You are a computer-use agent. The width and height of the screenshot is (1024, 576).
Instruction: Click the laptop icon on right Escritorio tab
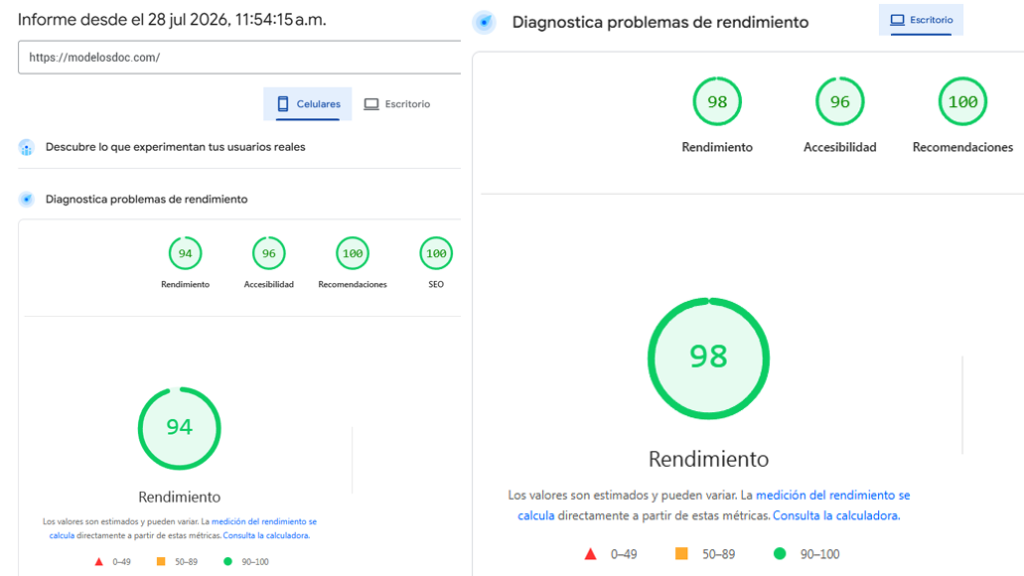point(897,20)
